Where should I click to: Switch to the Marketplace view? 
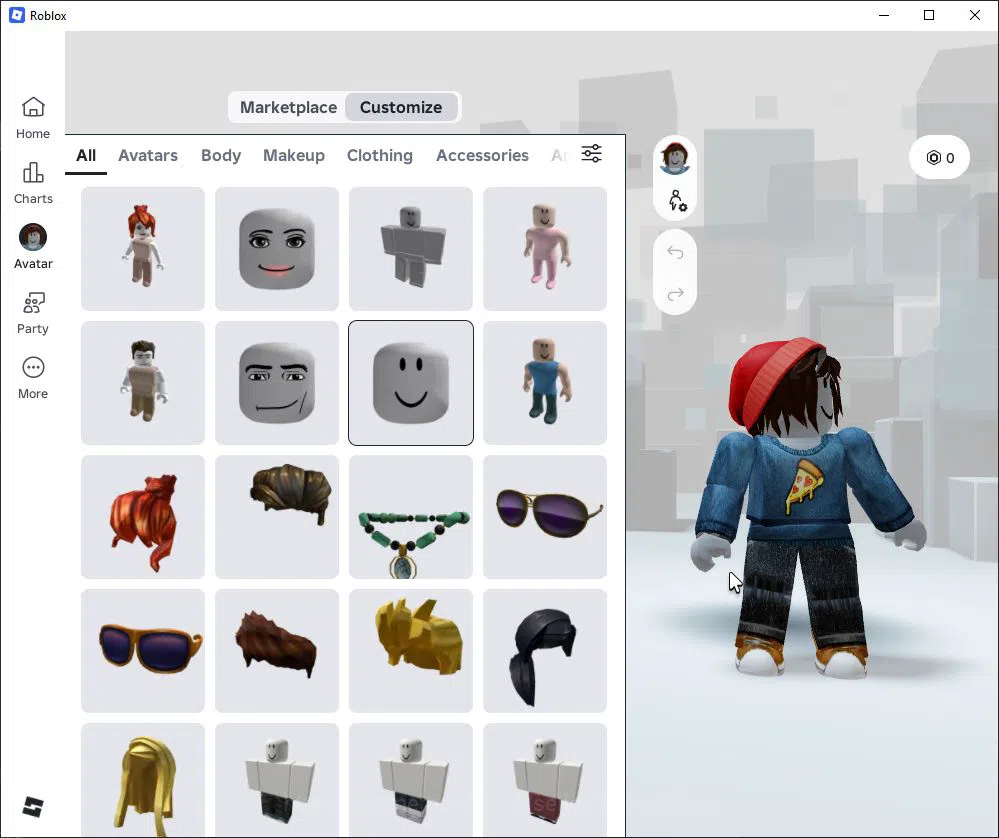(288, 107)
